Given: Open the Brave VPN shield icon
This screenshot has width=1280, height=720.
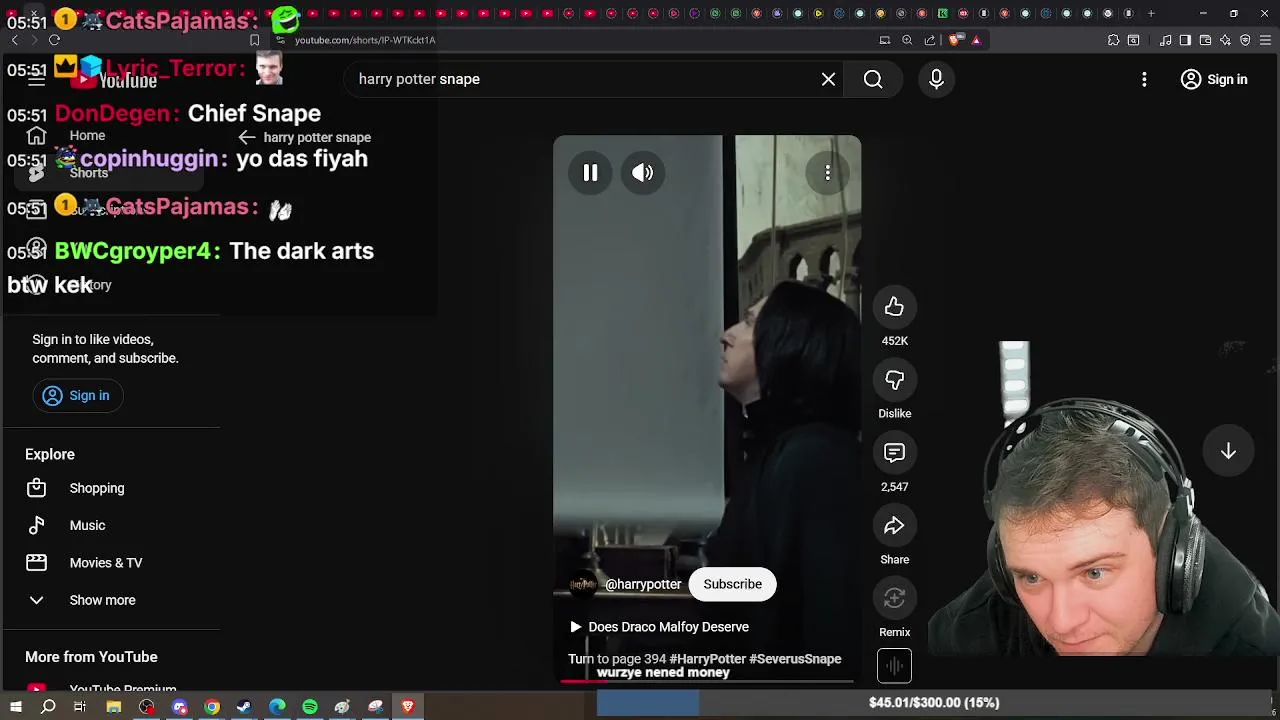Looking at the screenshot, I should pos(1245,40).
